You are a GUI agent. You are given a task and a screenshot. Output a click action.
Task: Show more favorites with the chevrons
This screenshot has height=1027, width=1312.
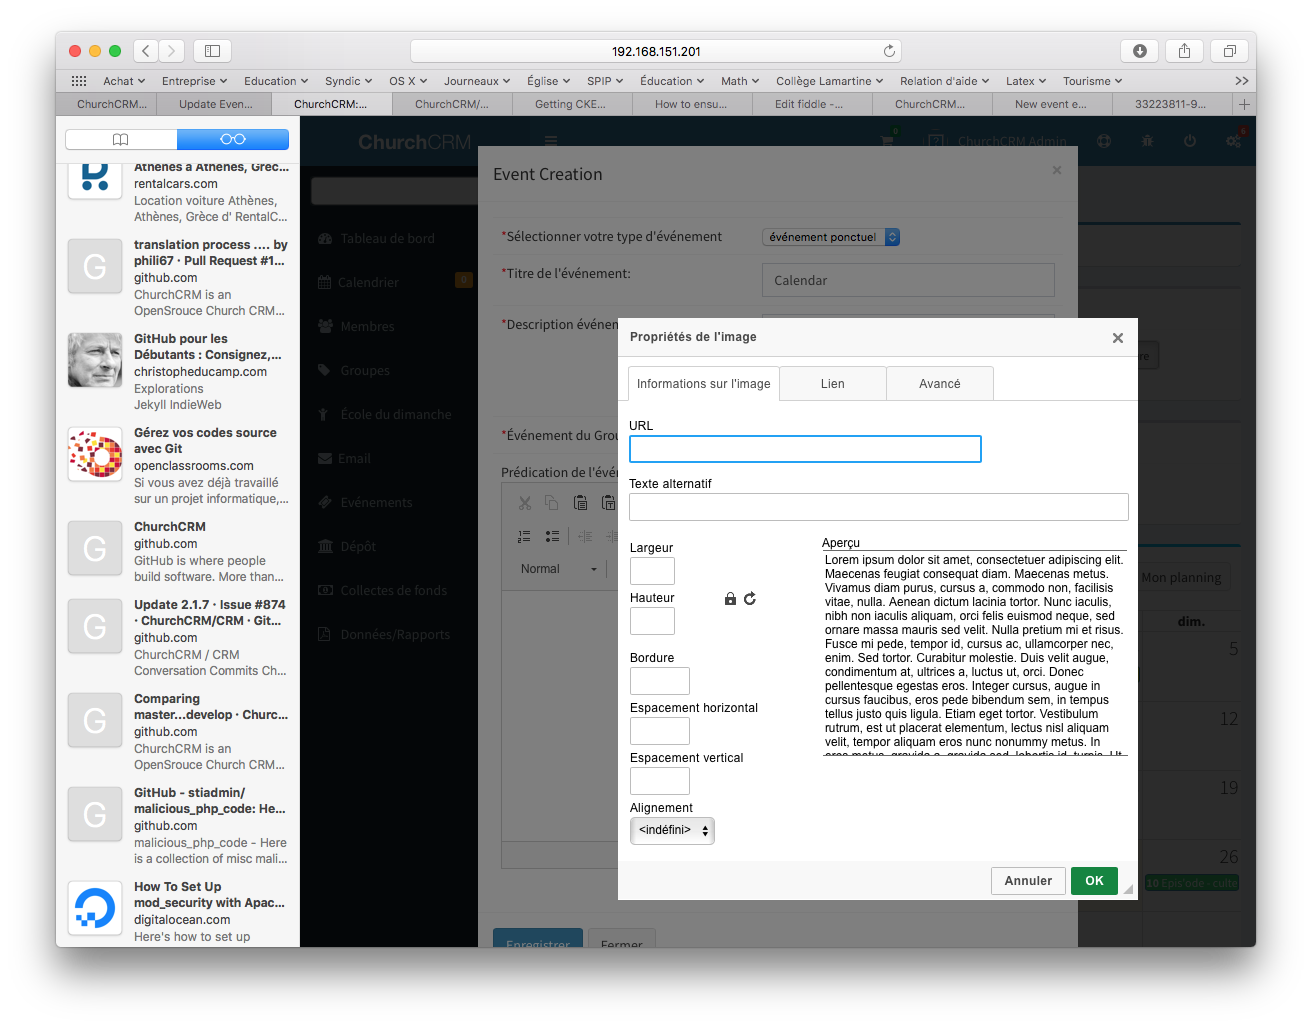tap(1241, 81)
